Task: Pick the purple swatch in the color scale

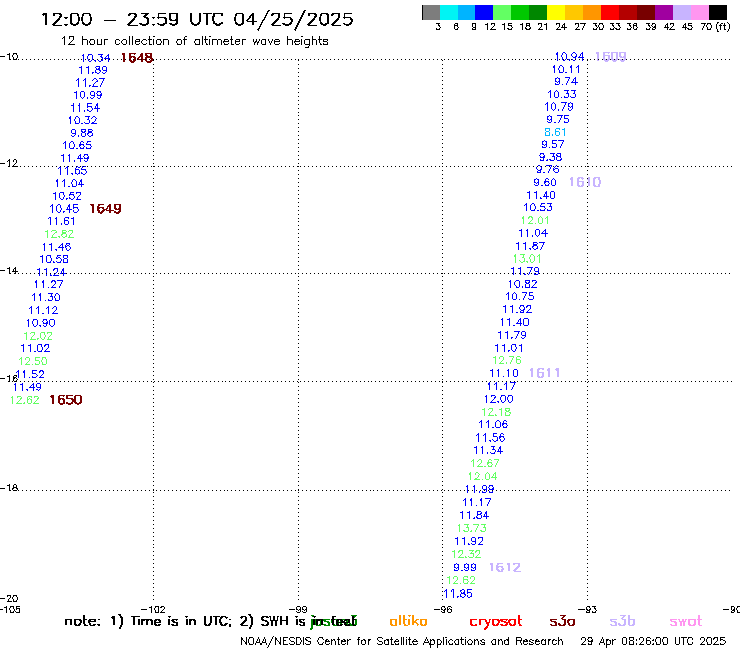Action: point(664,12)
